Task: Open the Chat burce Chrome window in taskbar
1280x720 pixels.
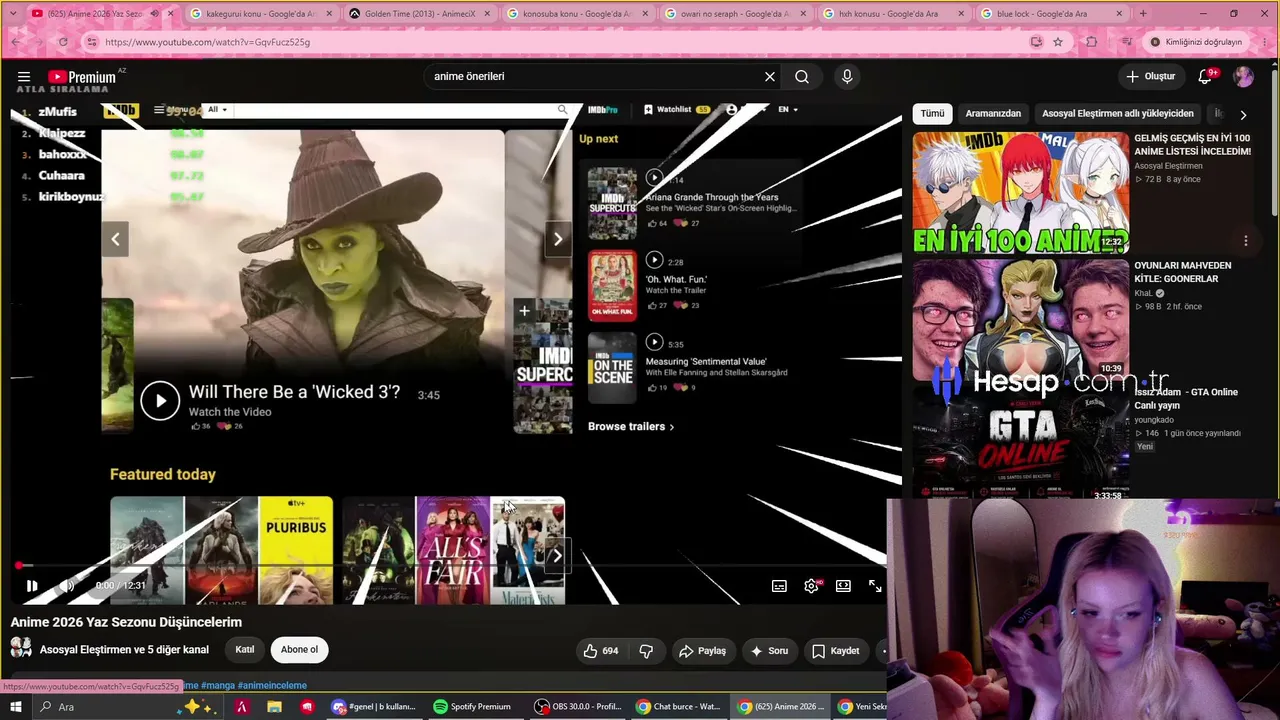Action: [x=679, y=707]
